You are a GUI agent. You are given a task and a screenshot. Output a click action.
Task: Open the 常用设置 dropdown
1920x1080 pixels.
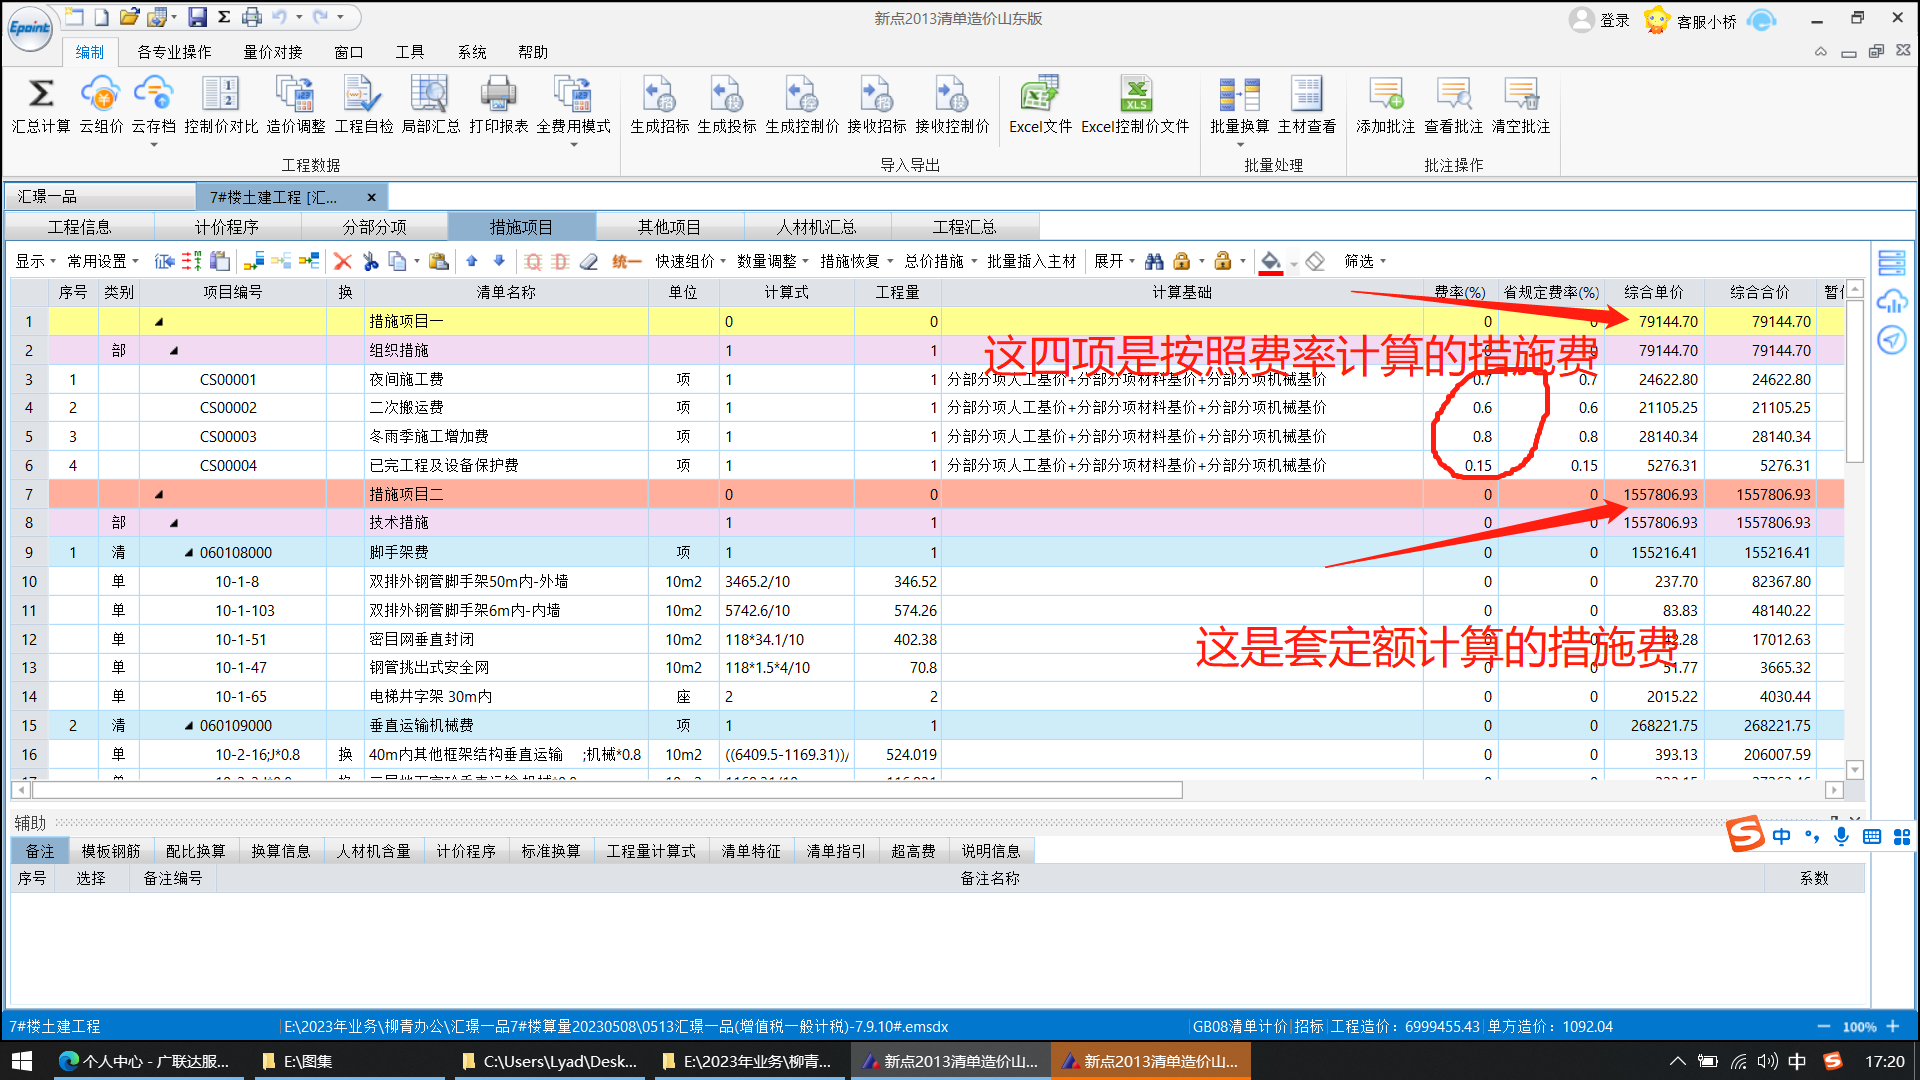(103, 262)
